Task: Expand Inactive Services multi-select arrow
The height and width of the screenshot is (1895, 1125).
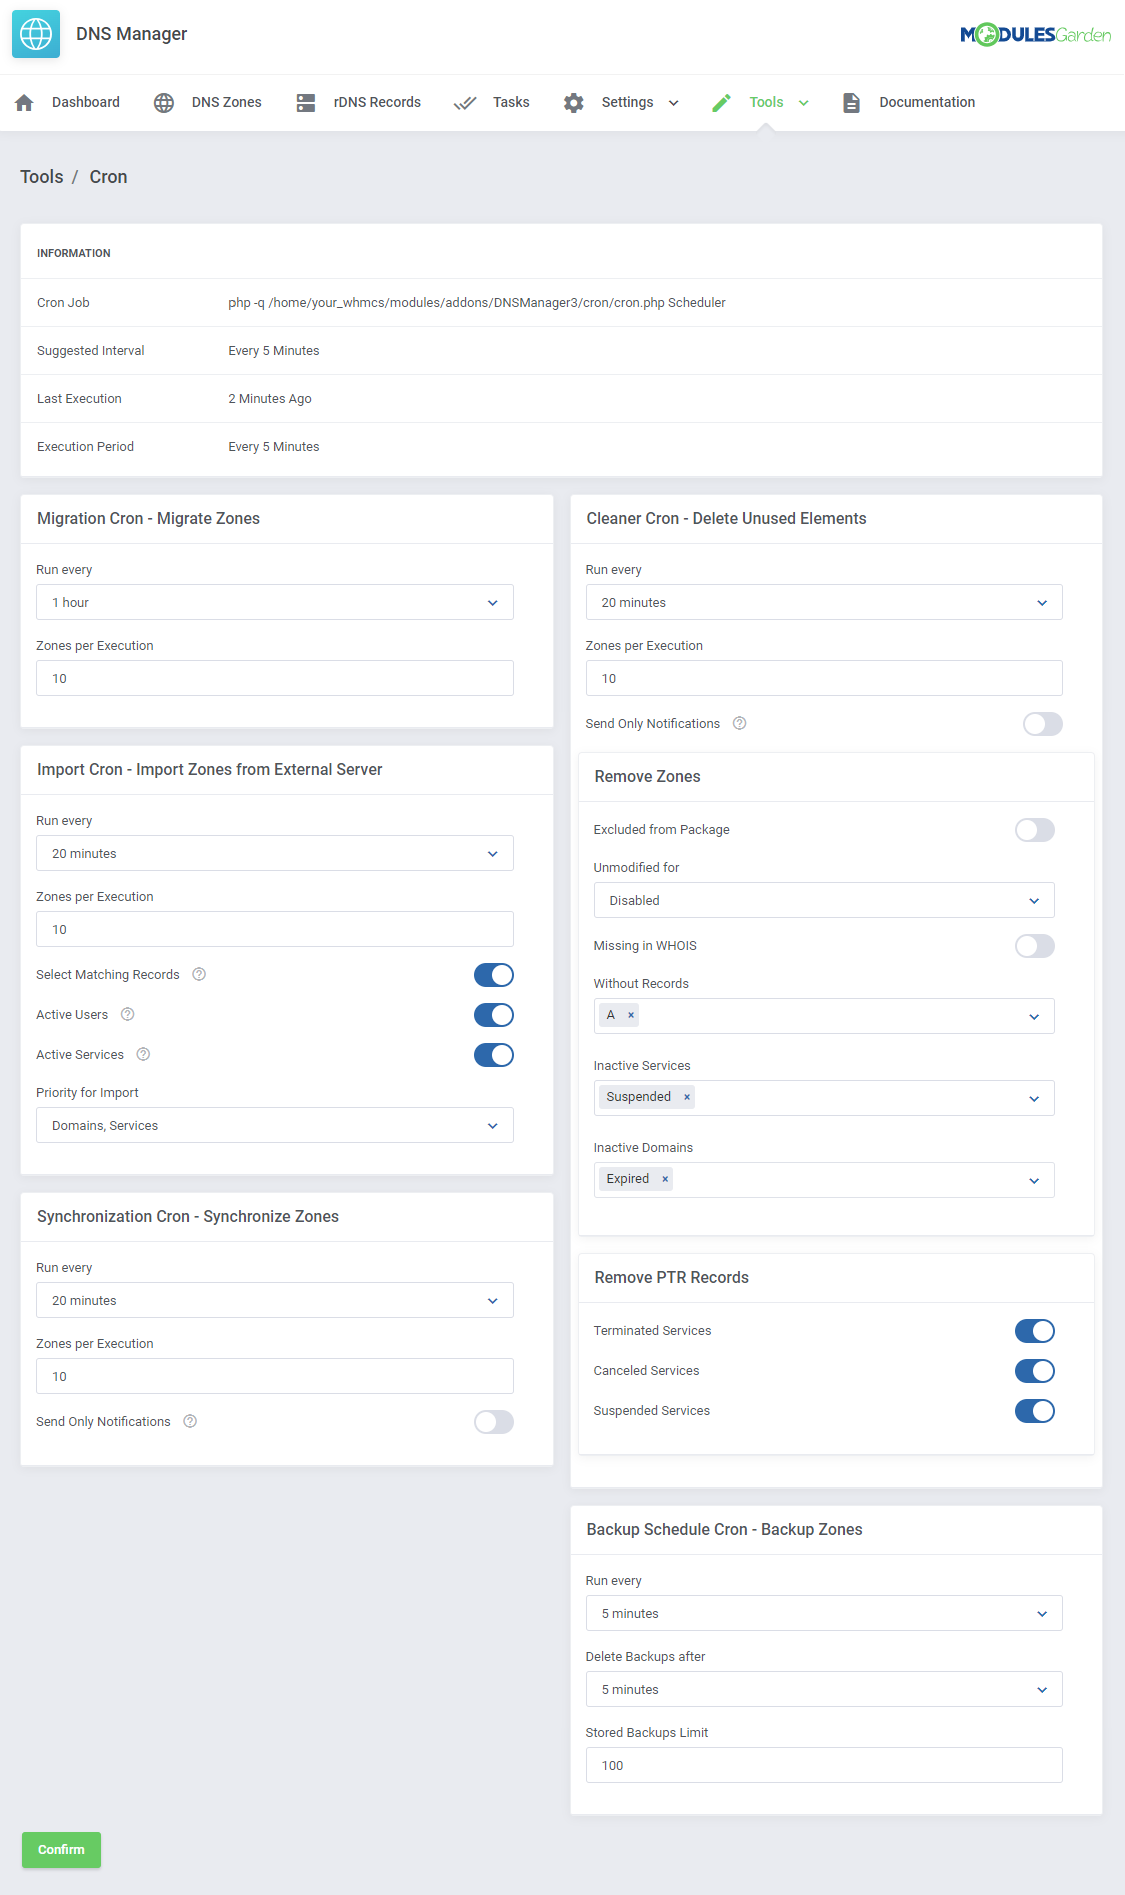Action: click(1034, 1099)
